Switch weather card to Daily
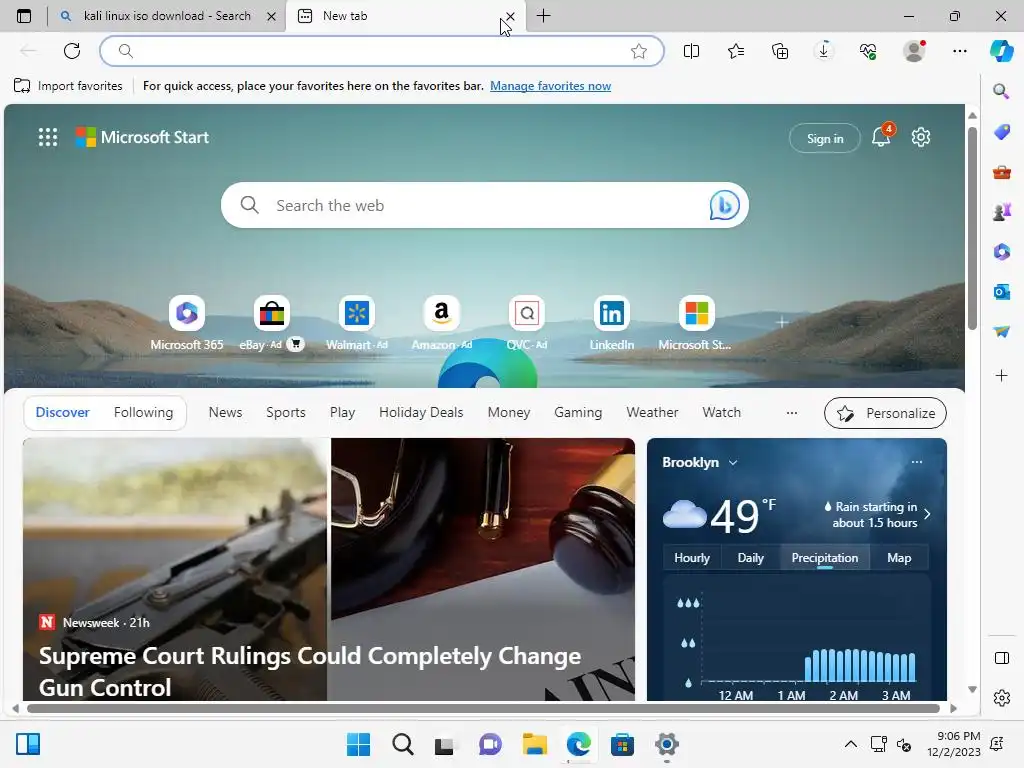 tap(750, 558)
